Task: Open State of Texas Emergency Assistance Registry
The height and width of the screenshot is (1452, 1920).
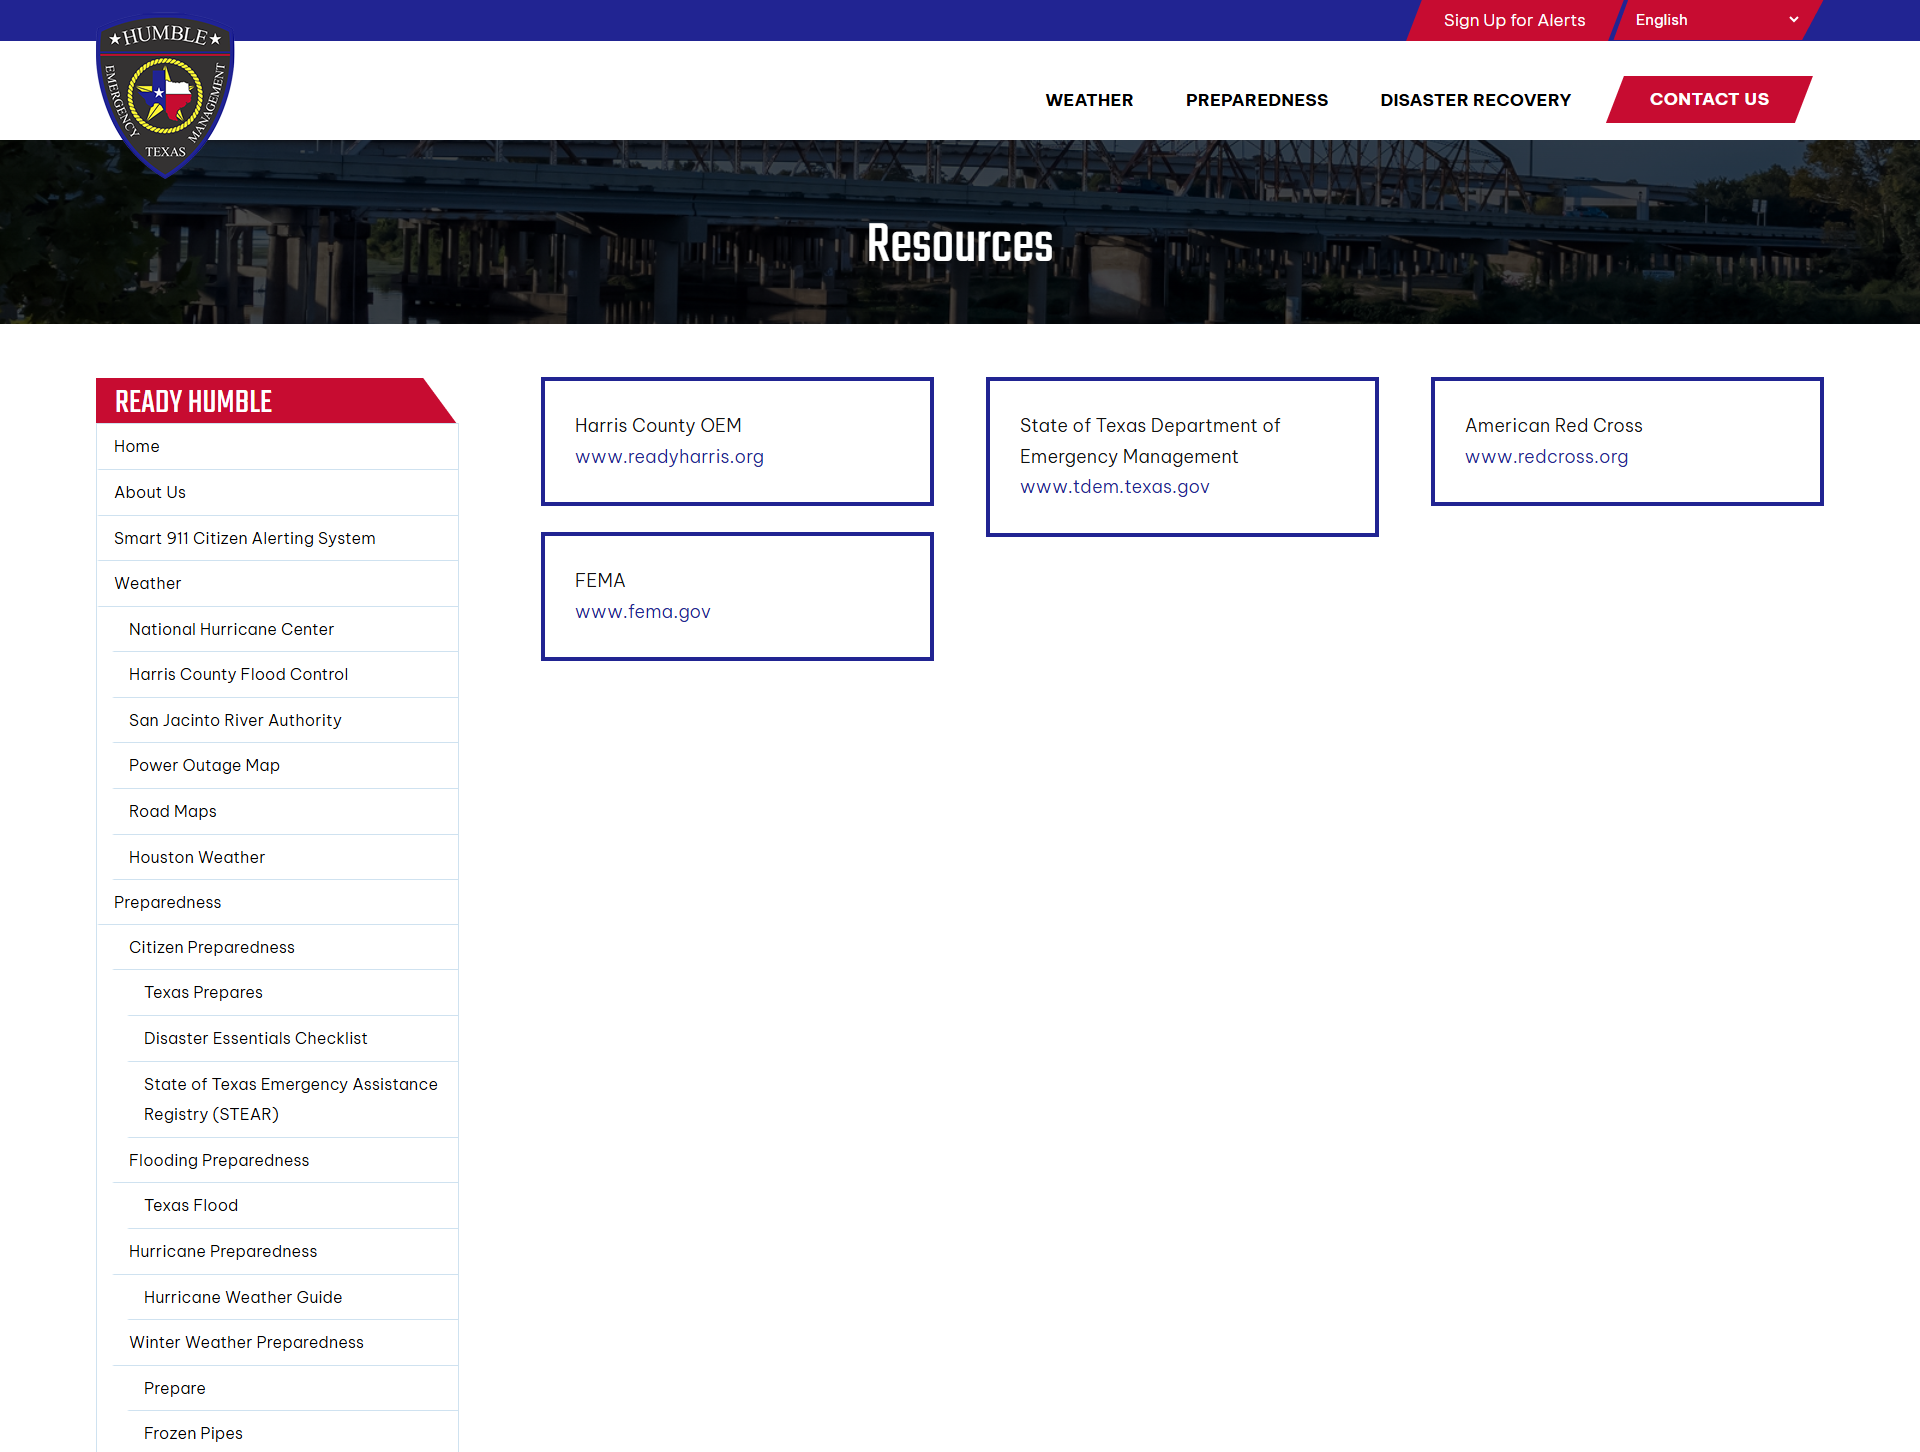Action: 293,1099
